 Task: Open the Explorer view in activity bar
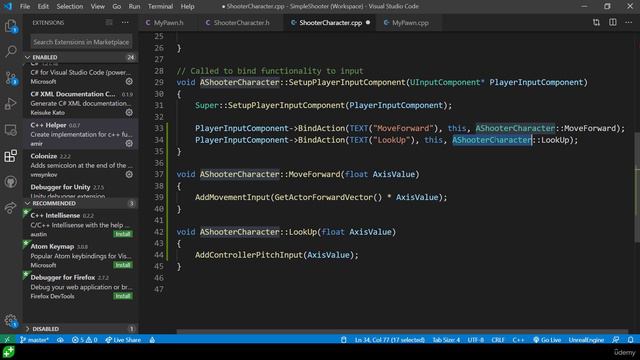11,26
